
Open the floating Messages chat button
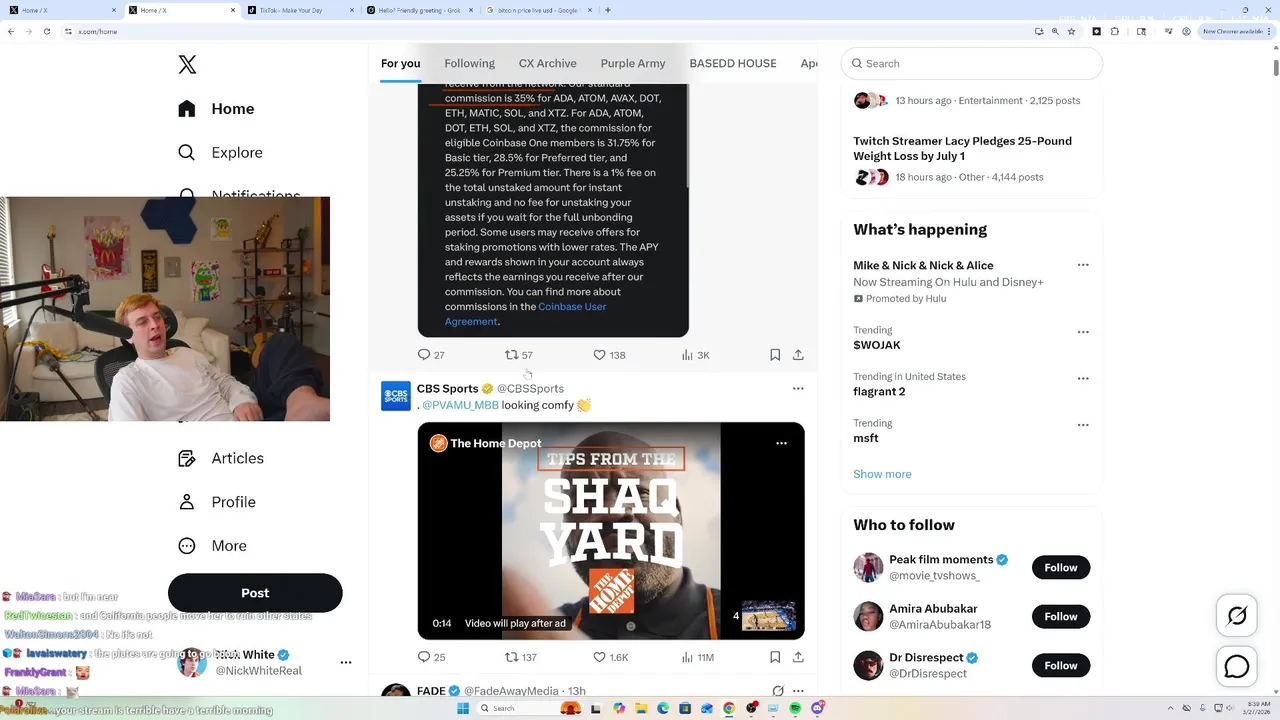tap(1237, 666)
